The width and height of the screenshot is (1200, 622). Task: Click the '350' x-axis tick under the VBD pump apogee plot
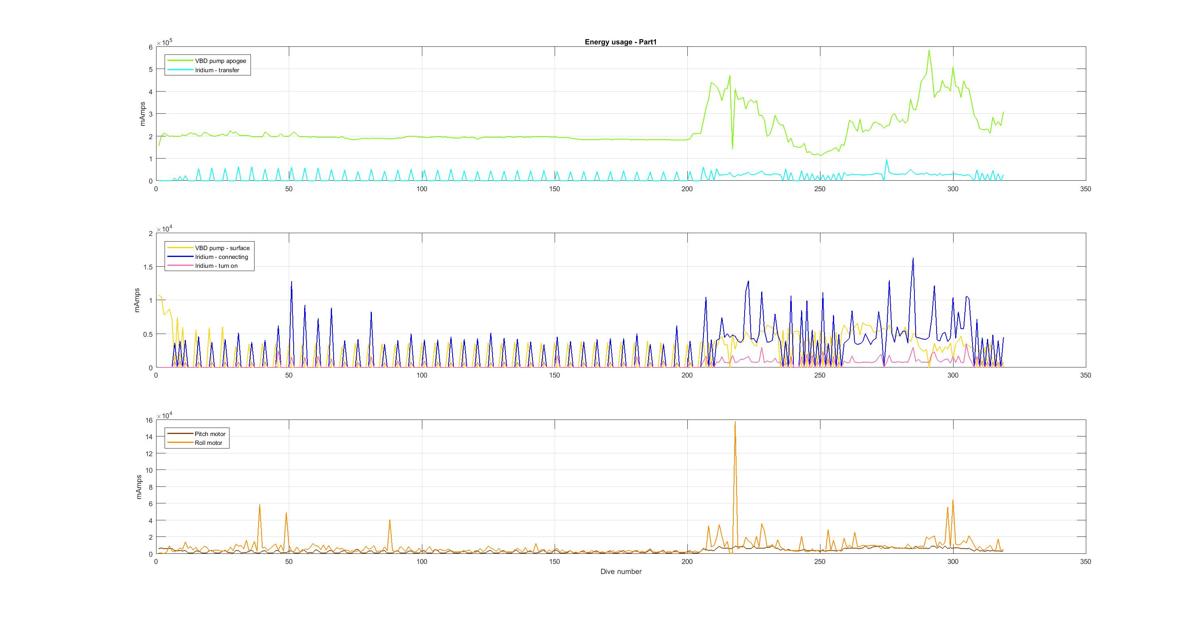[x=1085, y=188]
